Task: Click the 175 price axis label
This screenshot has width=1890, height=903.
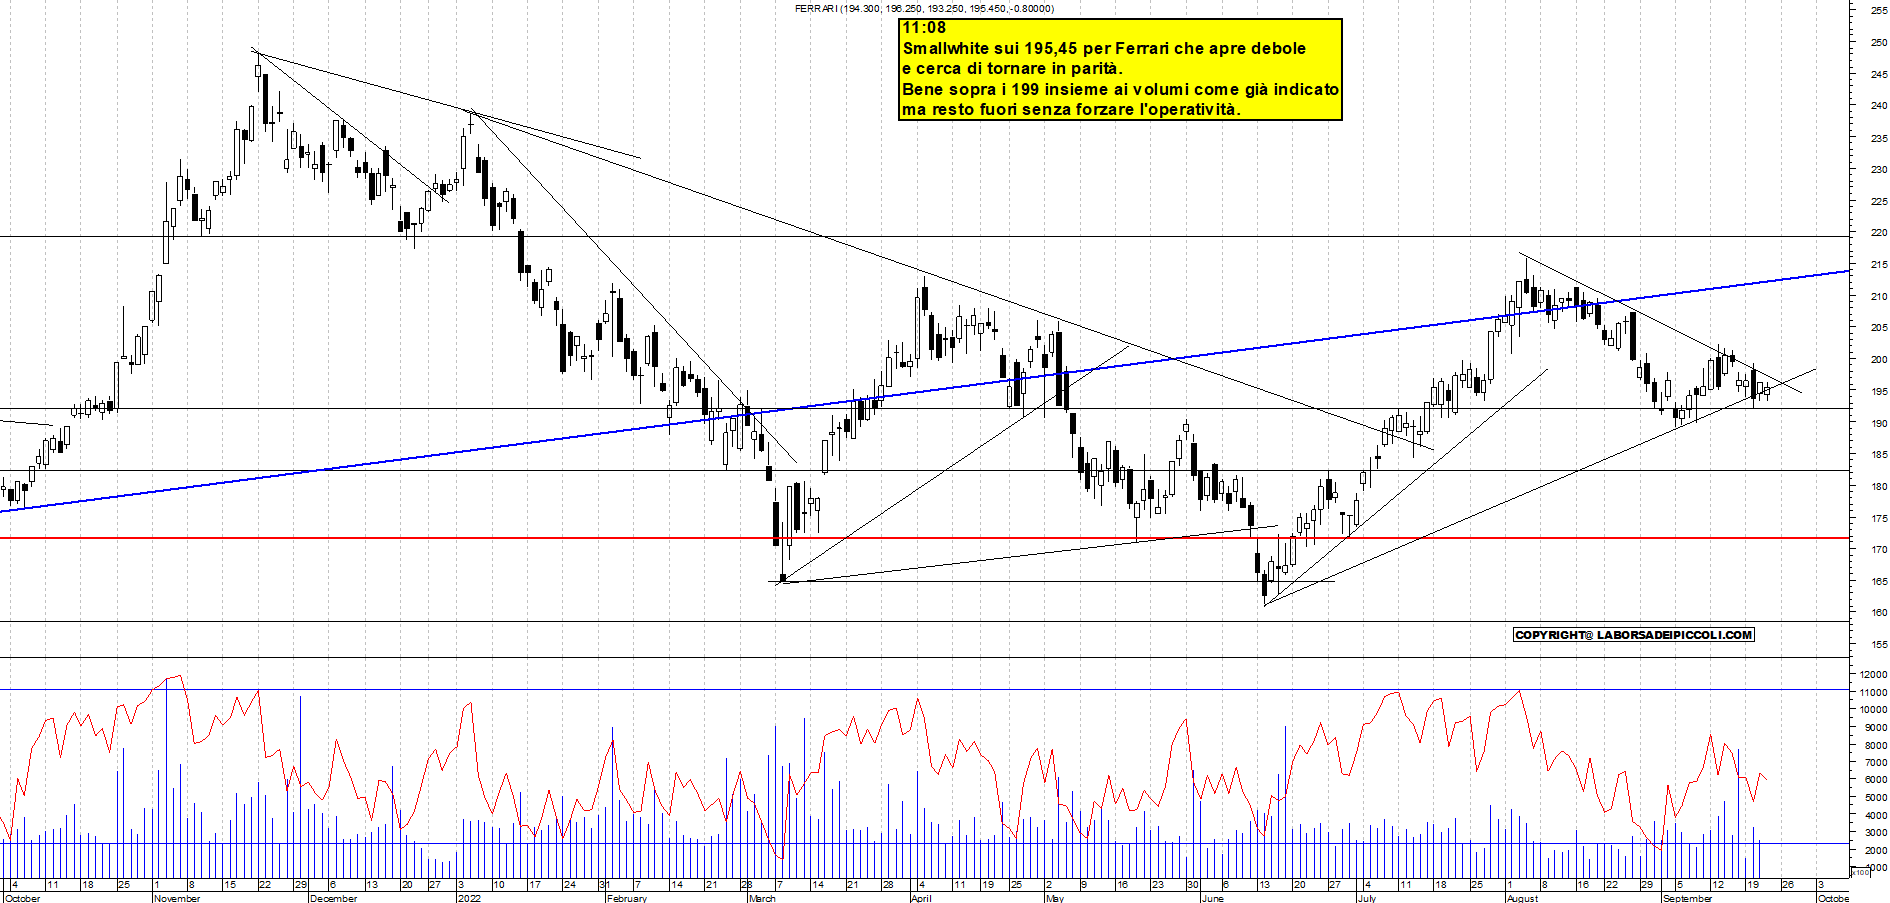Action: coord(1879,519)
